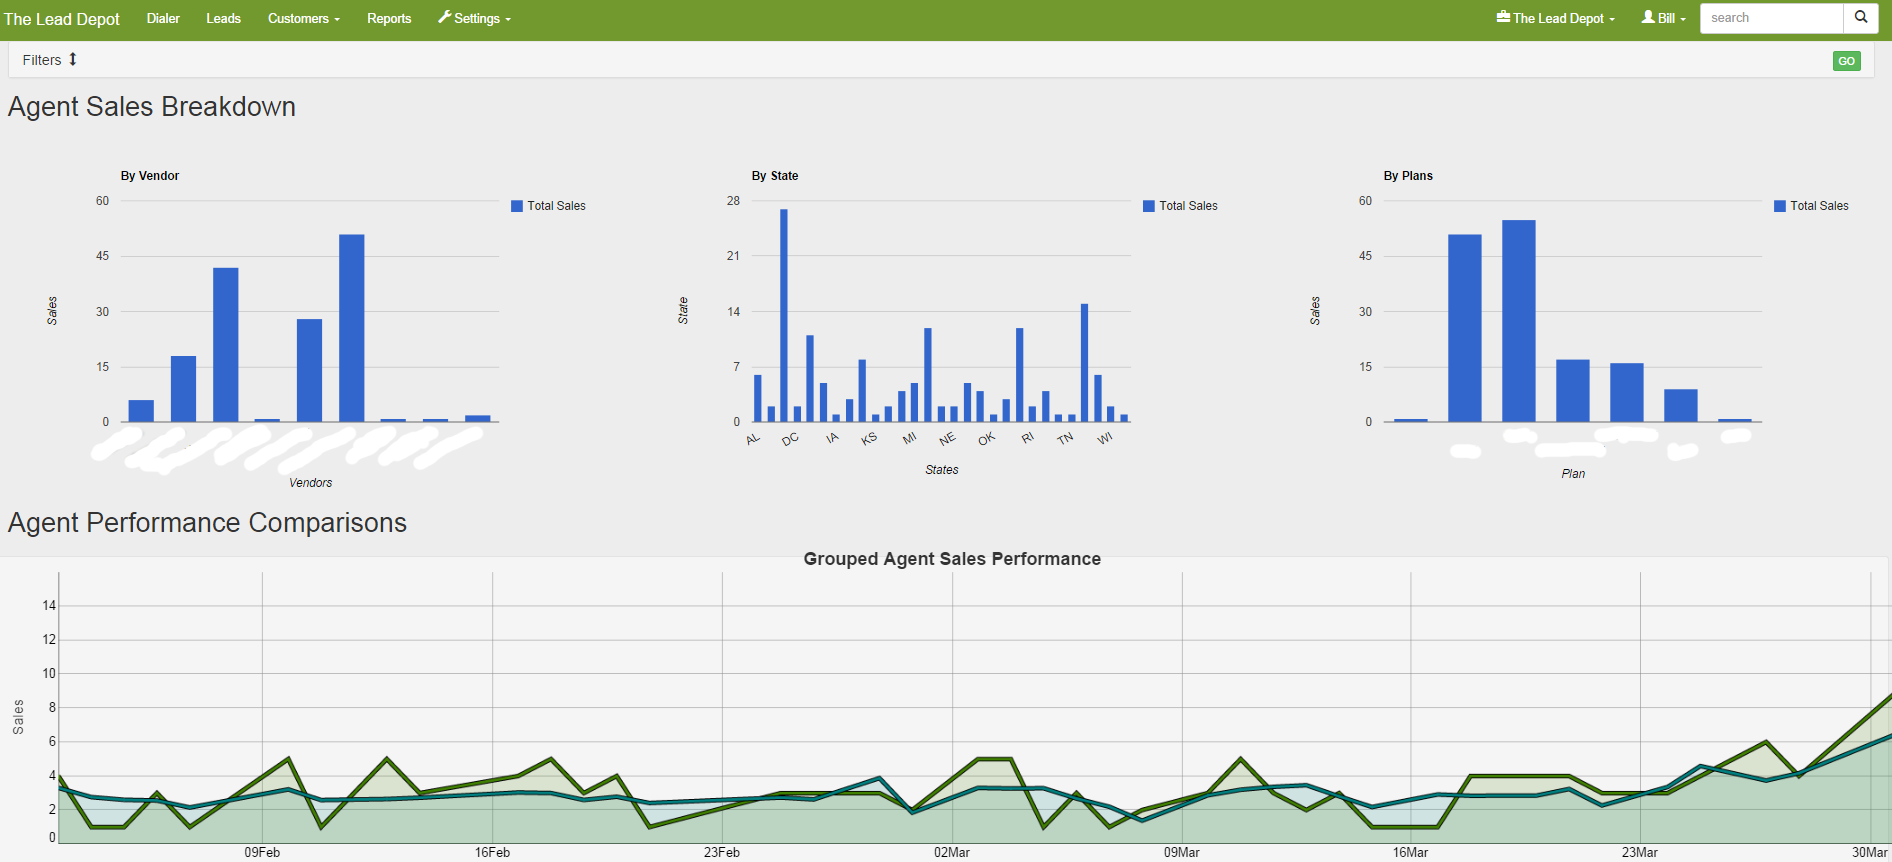
Task: Open the Bill user dropdown
Action: pyautogui.click(x=1664, y=19)
